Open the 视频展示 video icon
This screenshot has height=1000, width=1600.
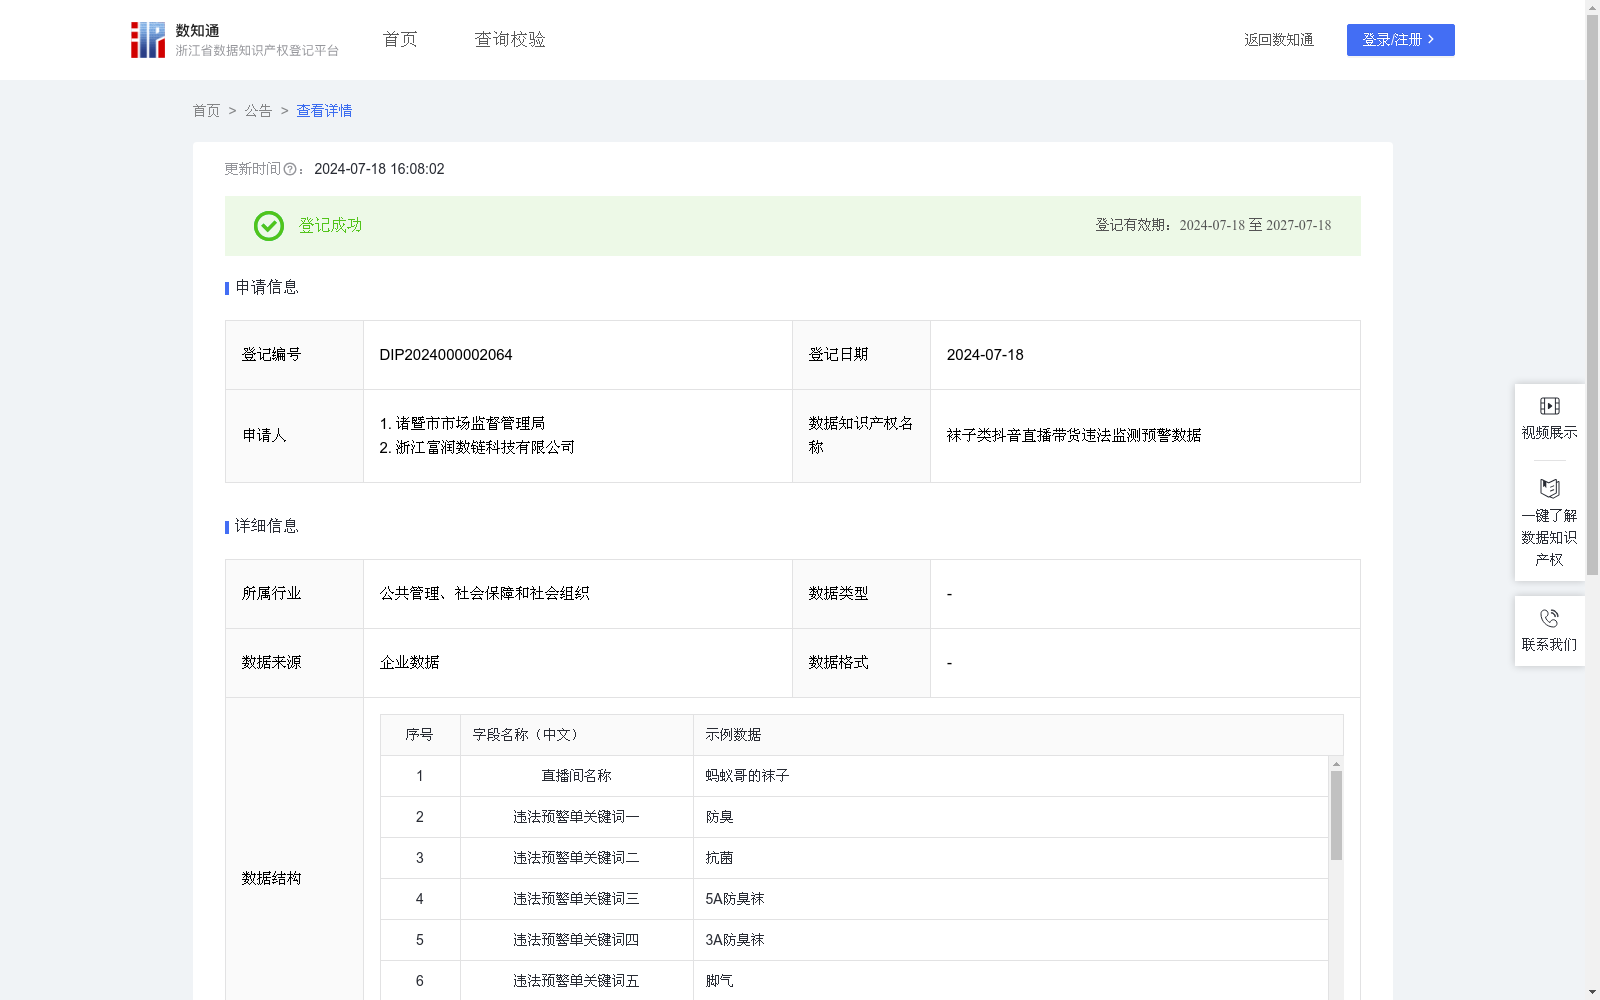[1549, 406]
